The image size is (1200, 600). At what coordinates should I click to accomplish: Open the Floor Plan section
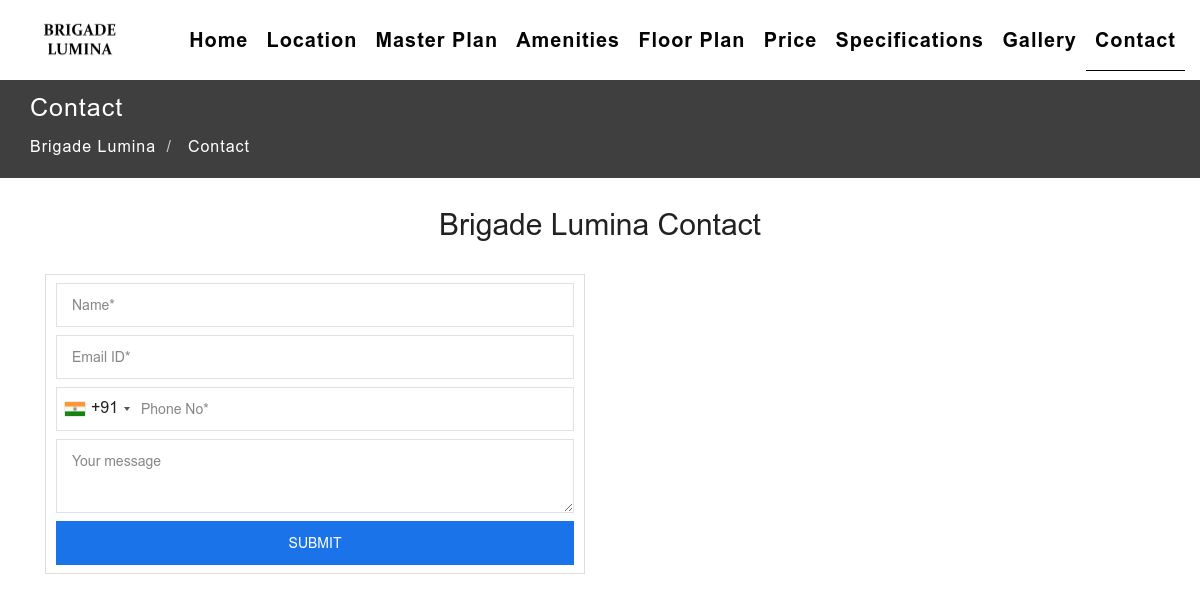tap(691, 40)
